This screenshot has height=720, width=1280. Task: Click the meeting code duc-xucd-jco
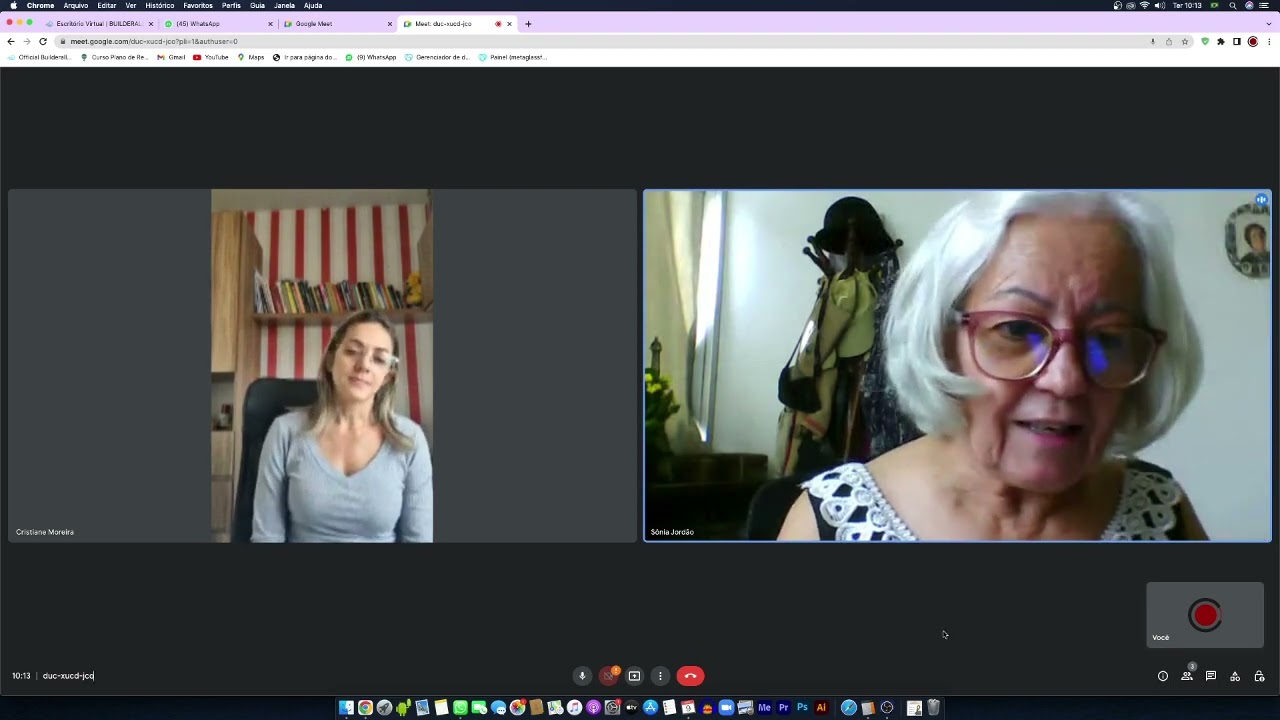click(68, 676)
